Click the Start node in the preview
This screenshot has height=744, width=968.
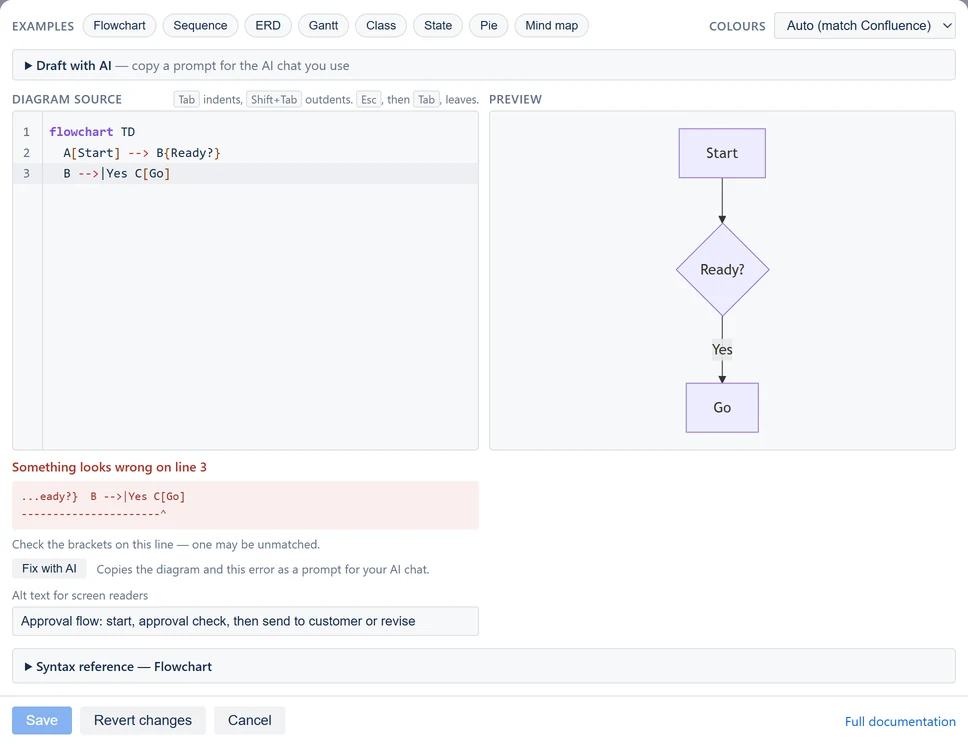[722, 153]
